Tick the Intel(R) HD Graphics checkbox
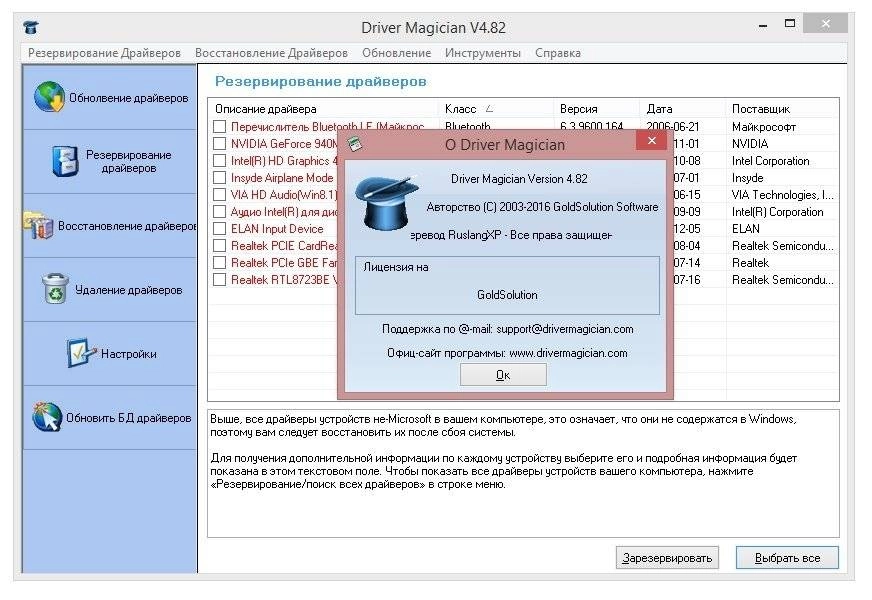The width and height of the screenshot is (872, 600). (220, 161)
